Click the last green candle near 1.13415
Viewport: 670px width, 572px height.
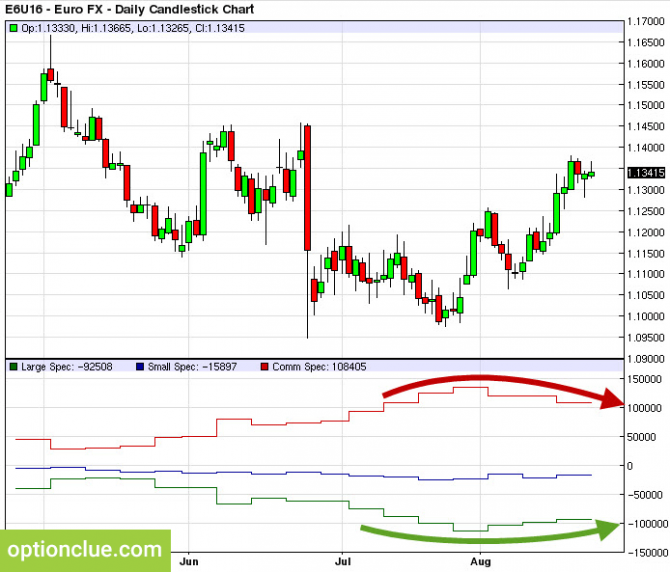(591, 174)
